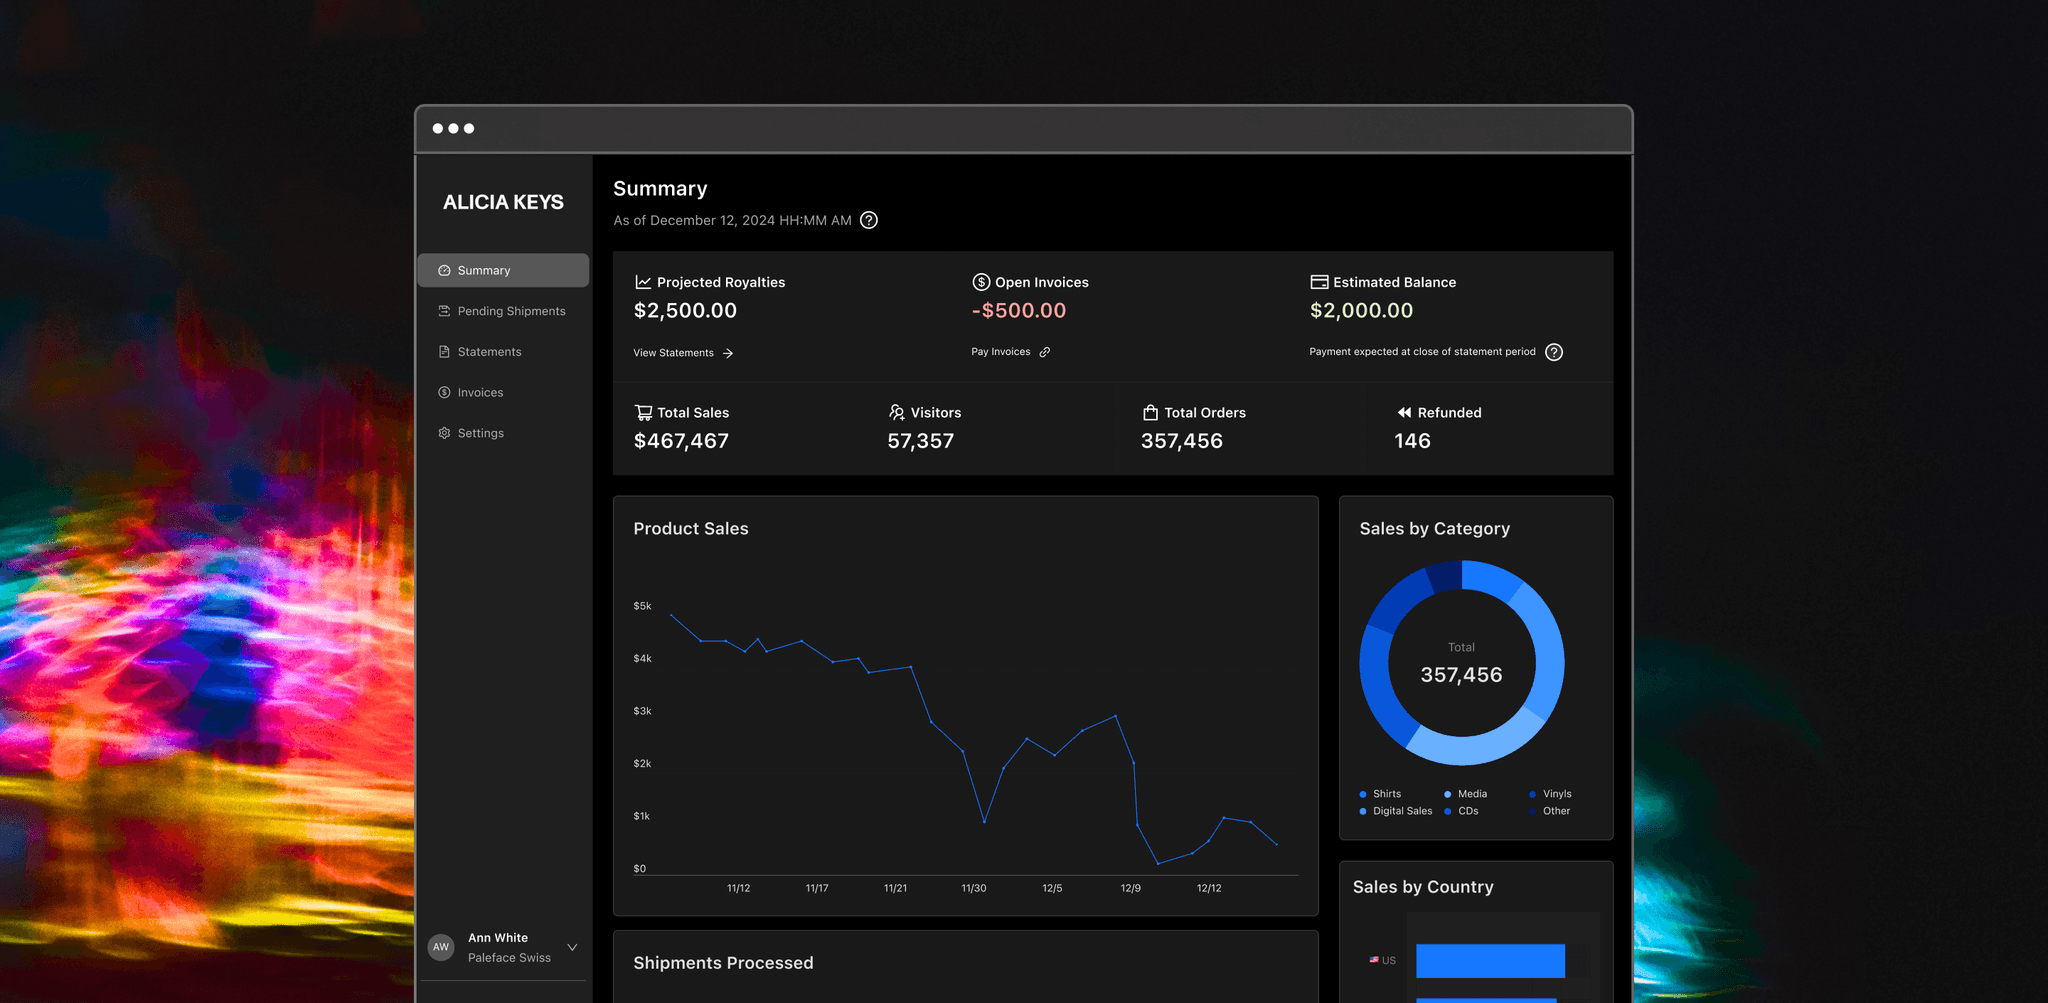This screenshot has width=2048, height=1003.
Task: Open Settings from the sidebar
Action: pyautogui.click(x=503, y=433)
